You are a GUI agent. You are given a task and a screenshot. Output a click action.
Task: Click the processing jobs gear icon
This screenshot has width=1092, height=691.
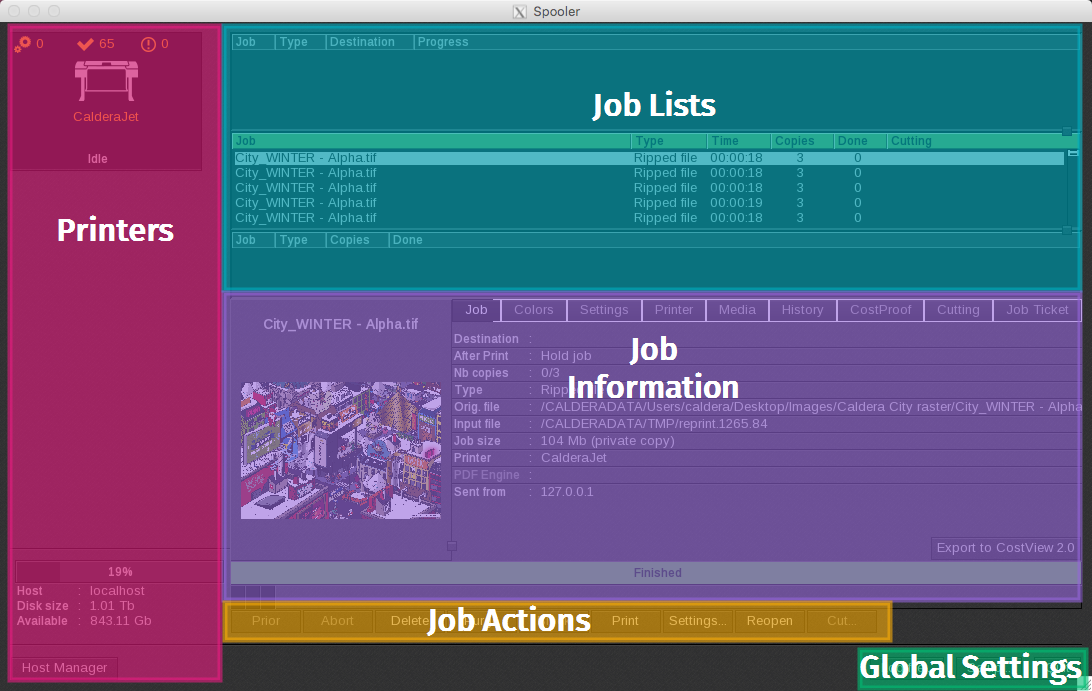pos(23,44)
